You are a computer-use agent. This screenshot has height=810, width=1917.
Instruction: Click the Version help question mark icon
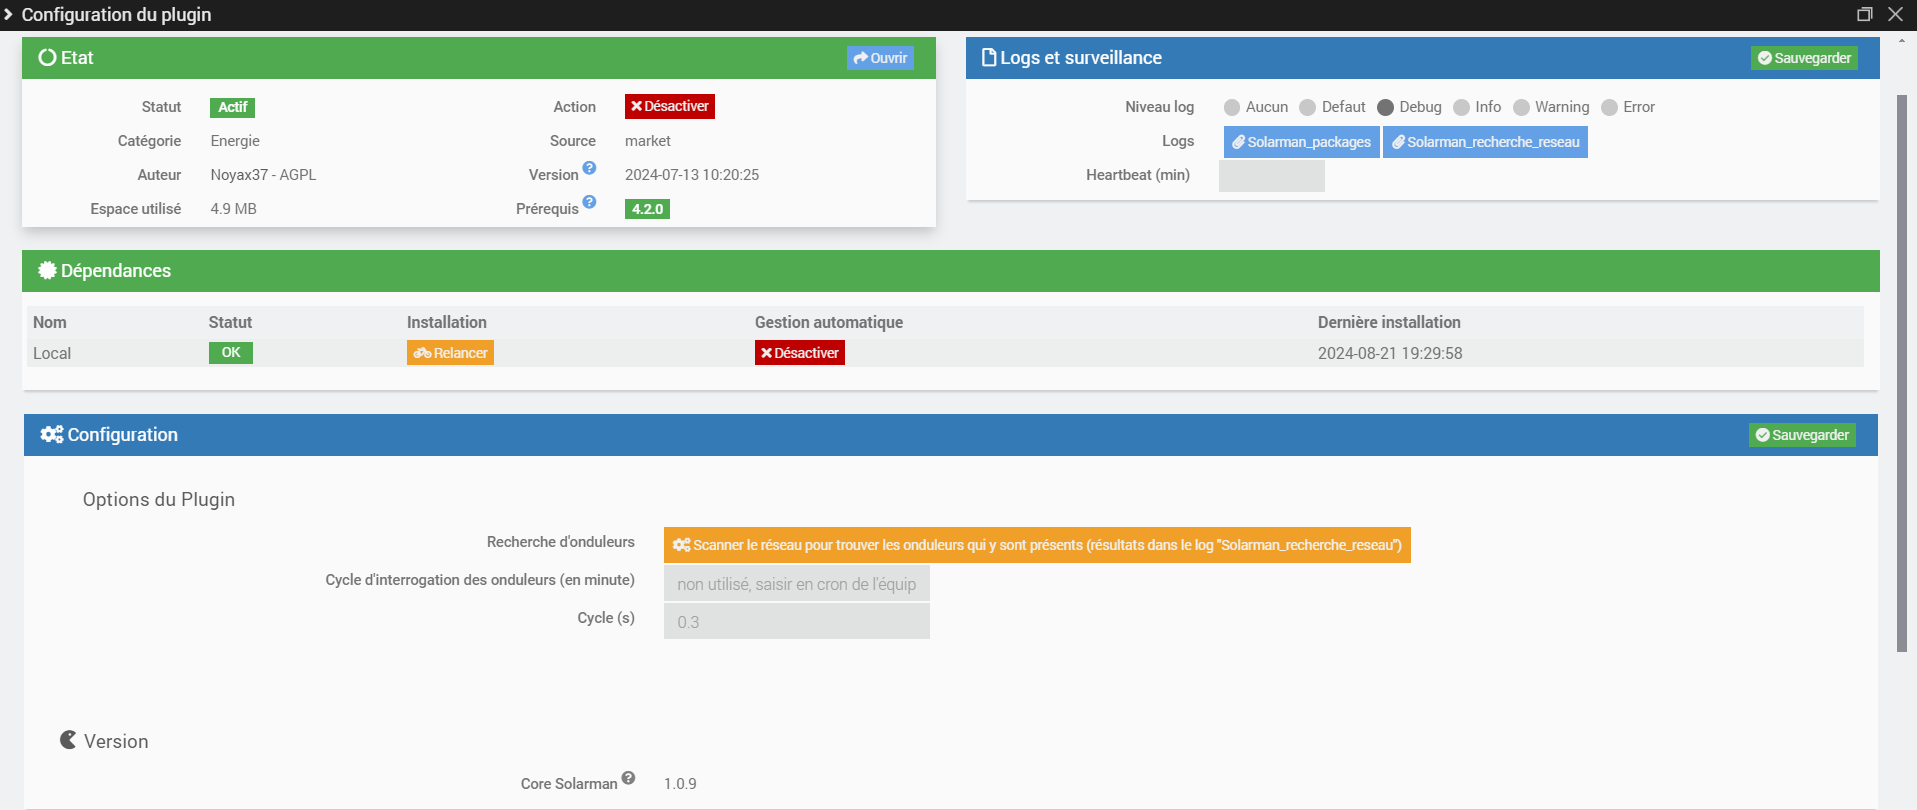coord(590,168)
